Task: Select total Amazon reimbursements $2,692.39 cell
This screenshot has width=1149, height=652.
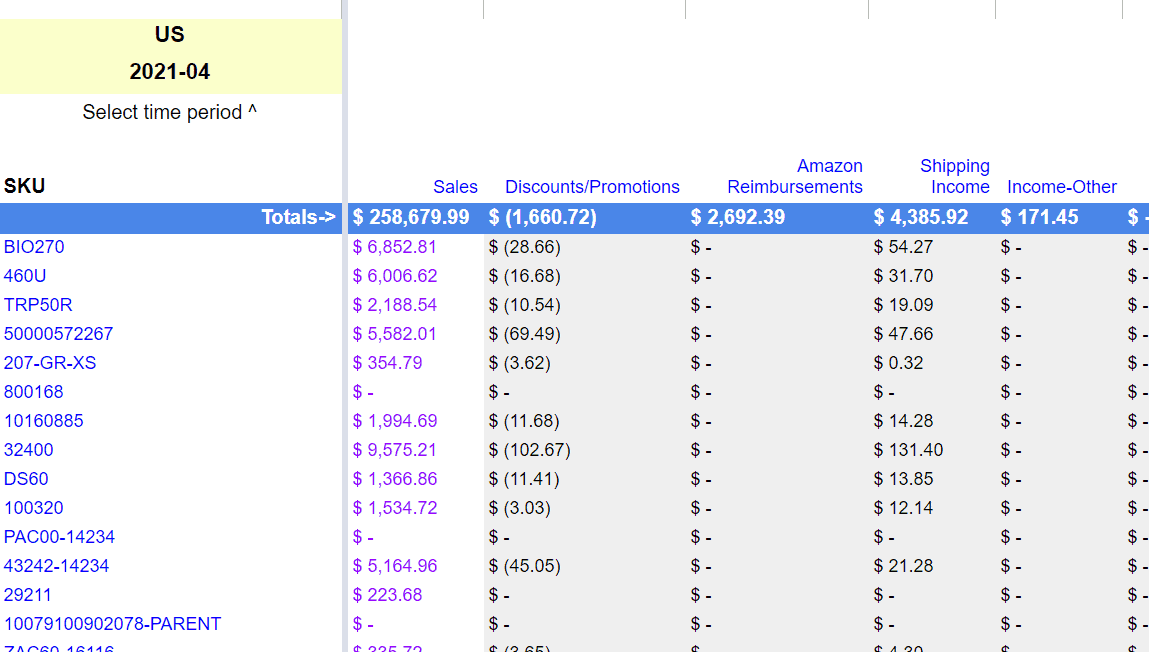Action: tap(738, 218)
